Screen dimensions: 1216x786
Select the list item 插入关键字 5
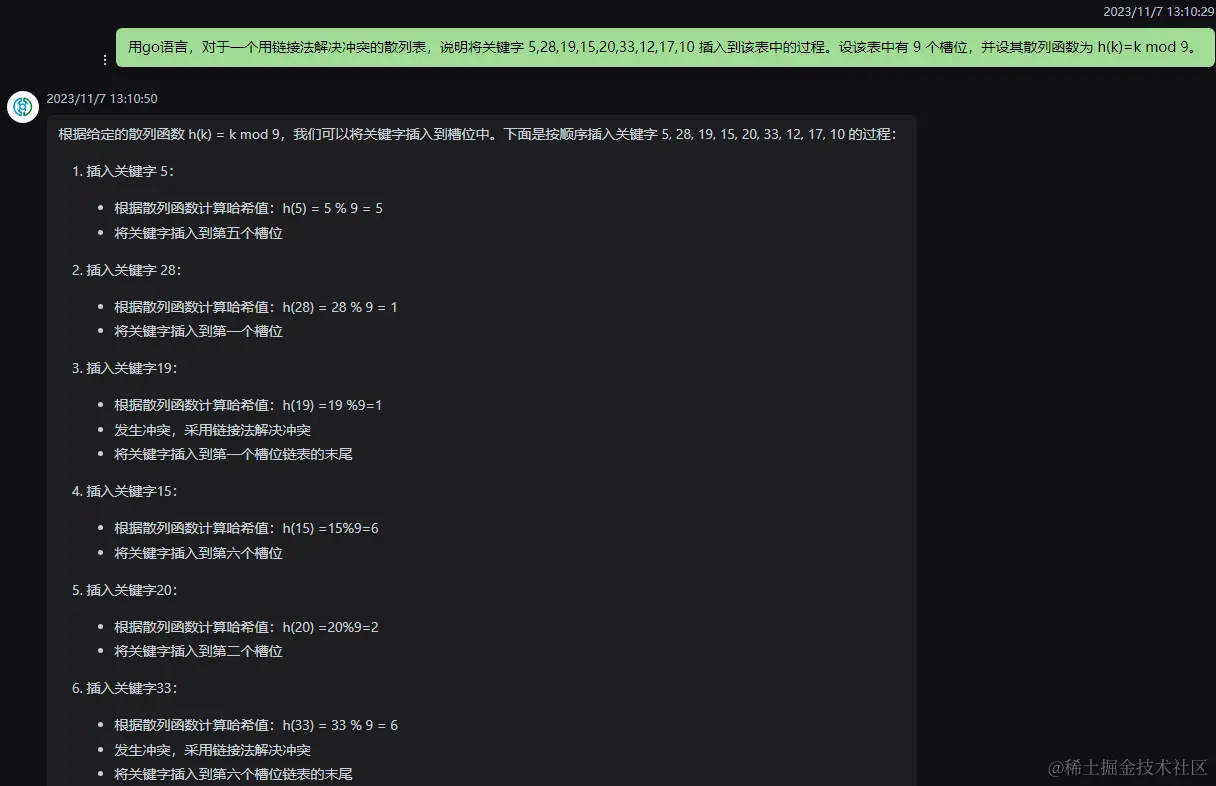click(125, 171)
